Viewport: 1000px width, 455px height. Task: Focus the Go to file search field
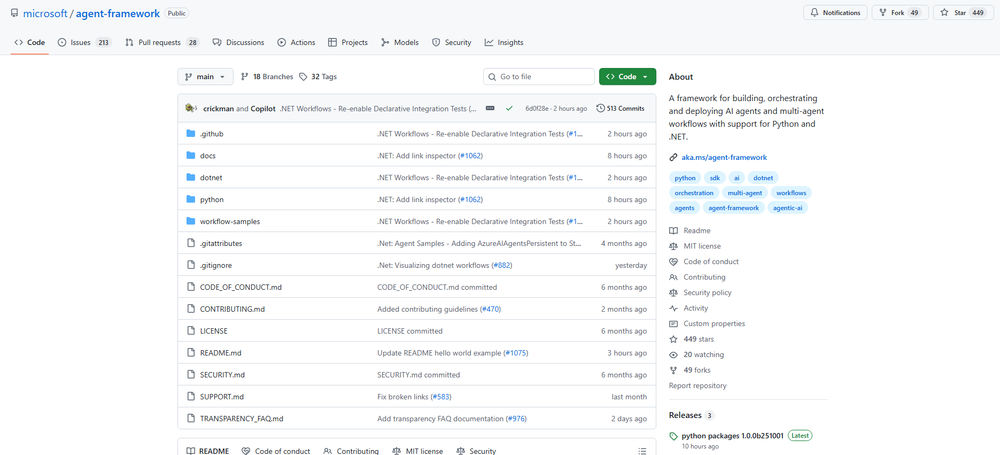click(539, 77)
